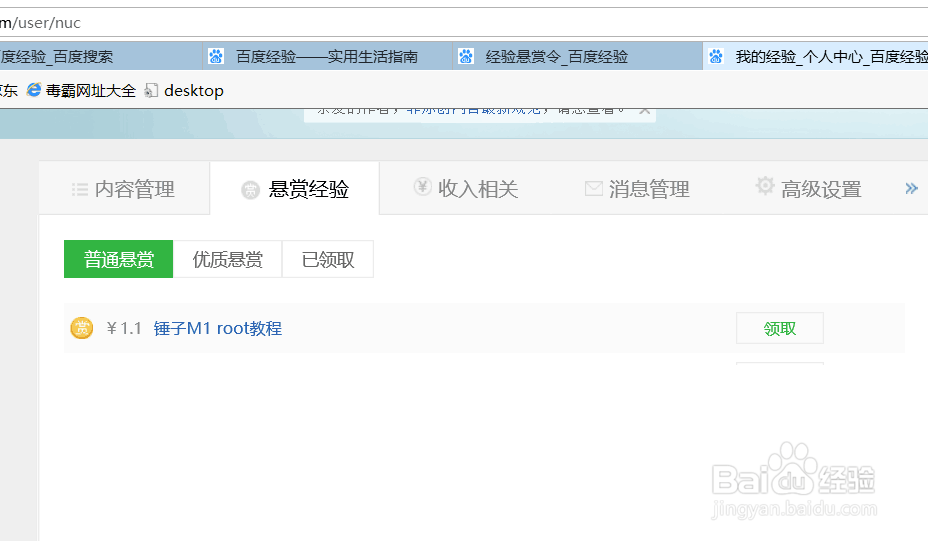
Task: Click the envelope icon beside 消息管理
Action: (594, 189)
